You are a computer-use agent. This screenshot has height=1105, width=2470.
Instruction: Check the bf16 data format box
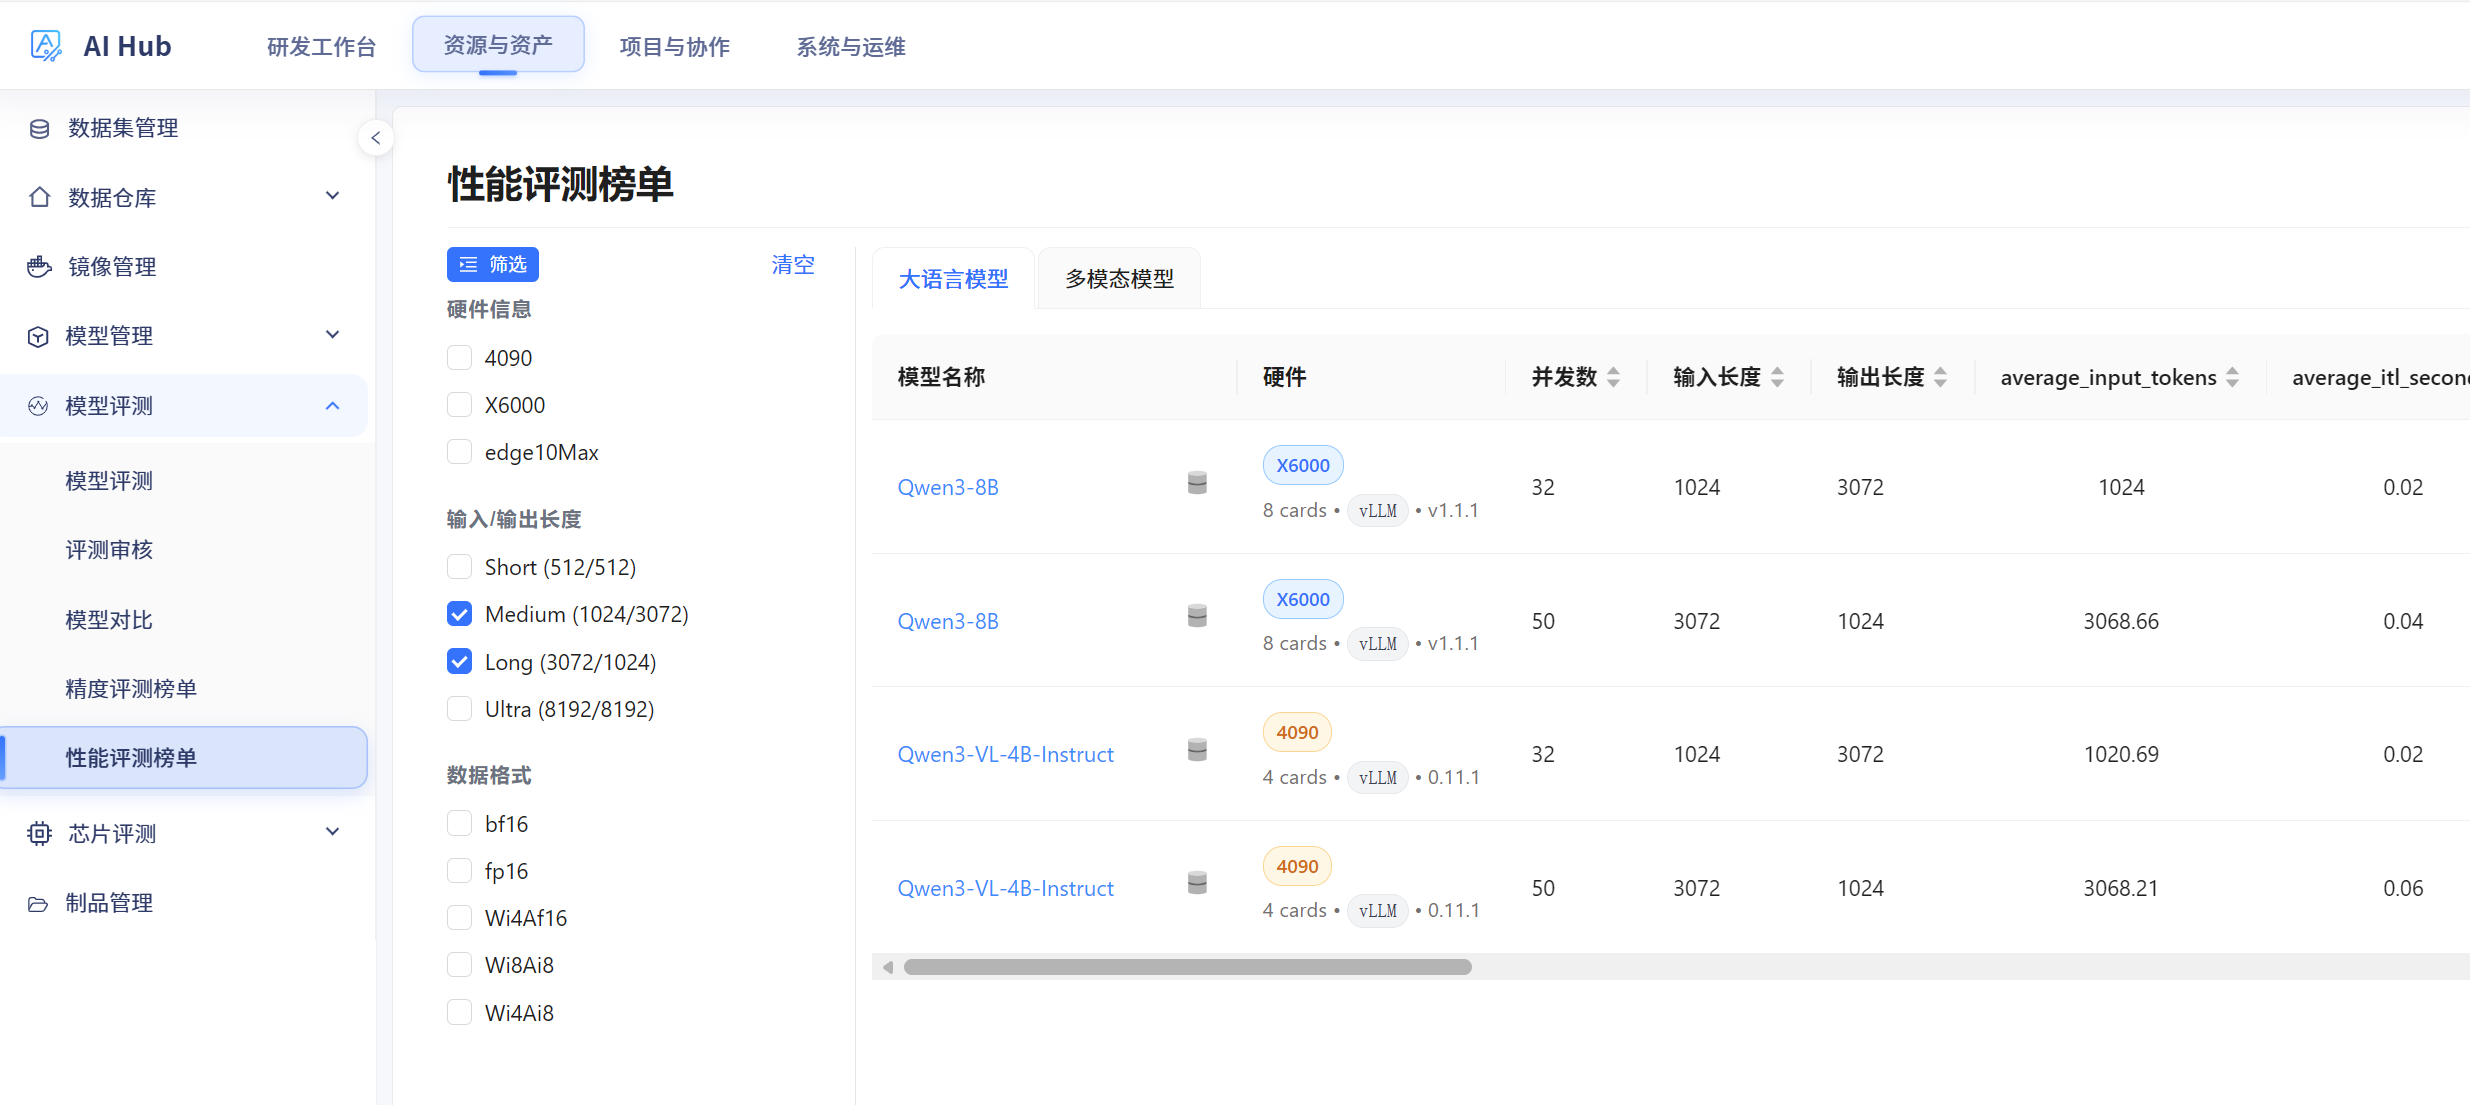(x=459, y=824)
